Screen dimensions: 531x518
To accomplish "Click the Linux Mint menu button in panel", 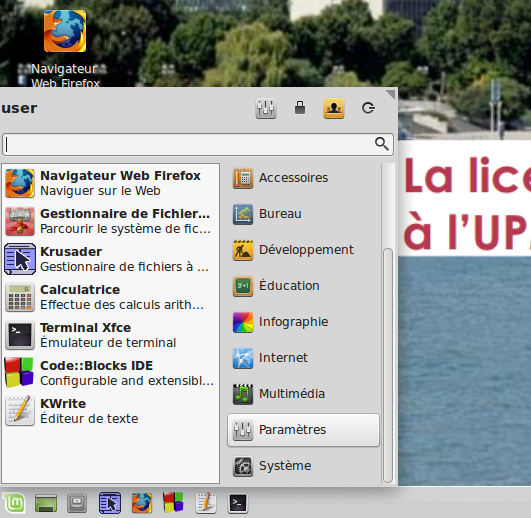I will 14,503.
